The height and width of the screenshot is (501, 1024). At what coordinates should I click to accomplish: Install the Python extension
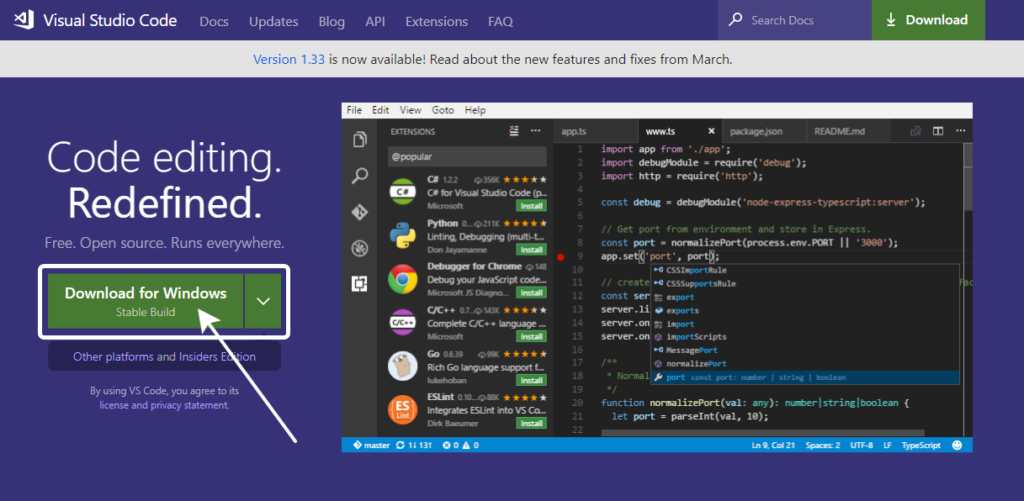click(532, 250)
